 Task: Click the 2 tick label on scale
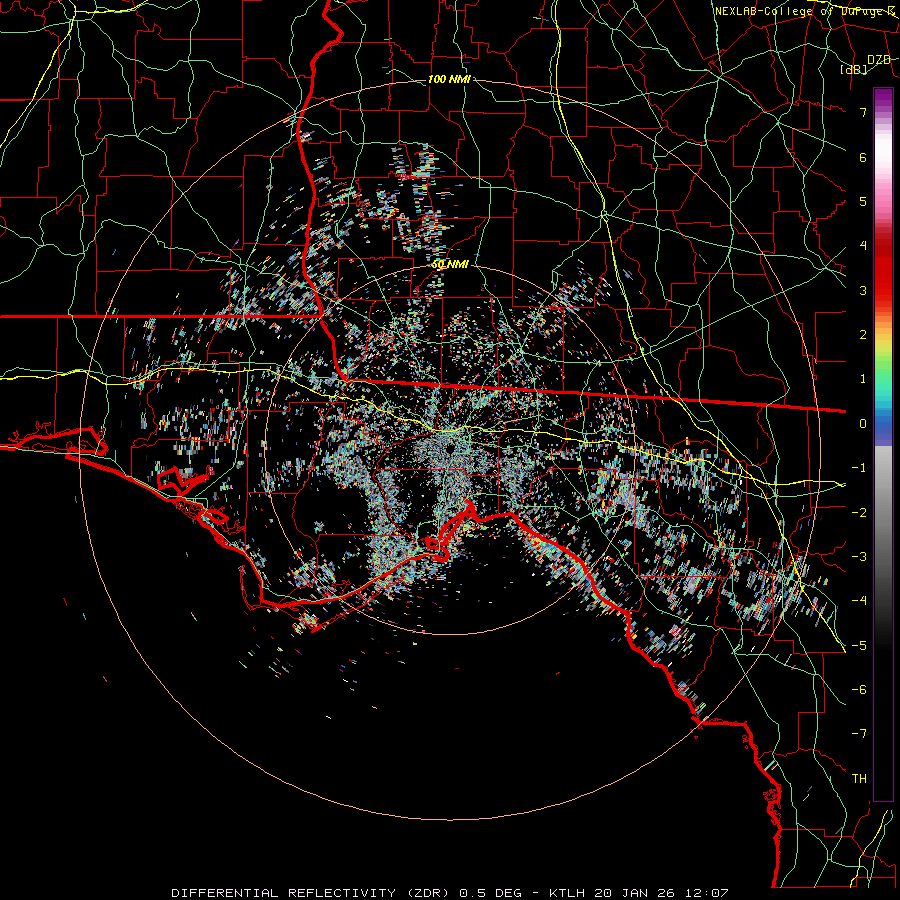863,335
